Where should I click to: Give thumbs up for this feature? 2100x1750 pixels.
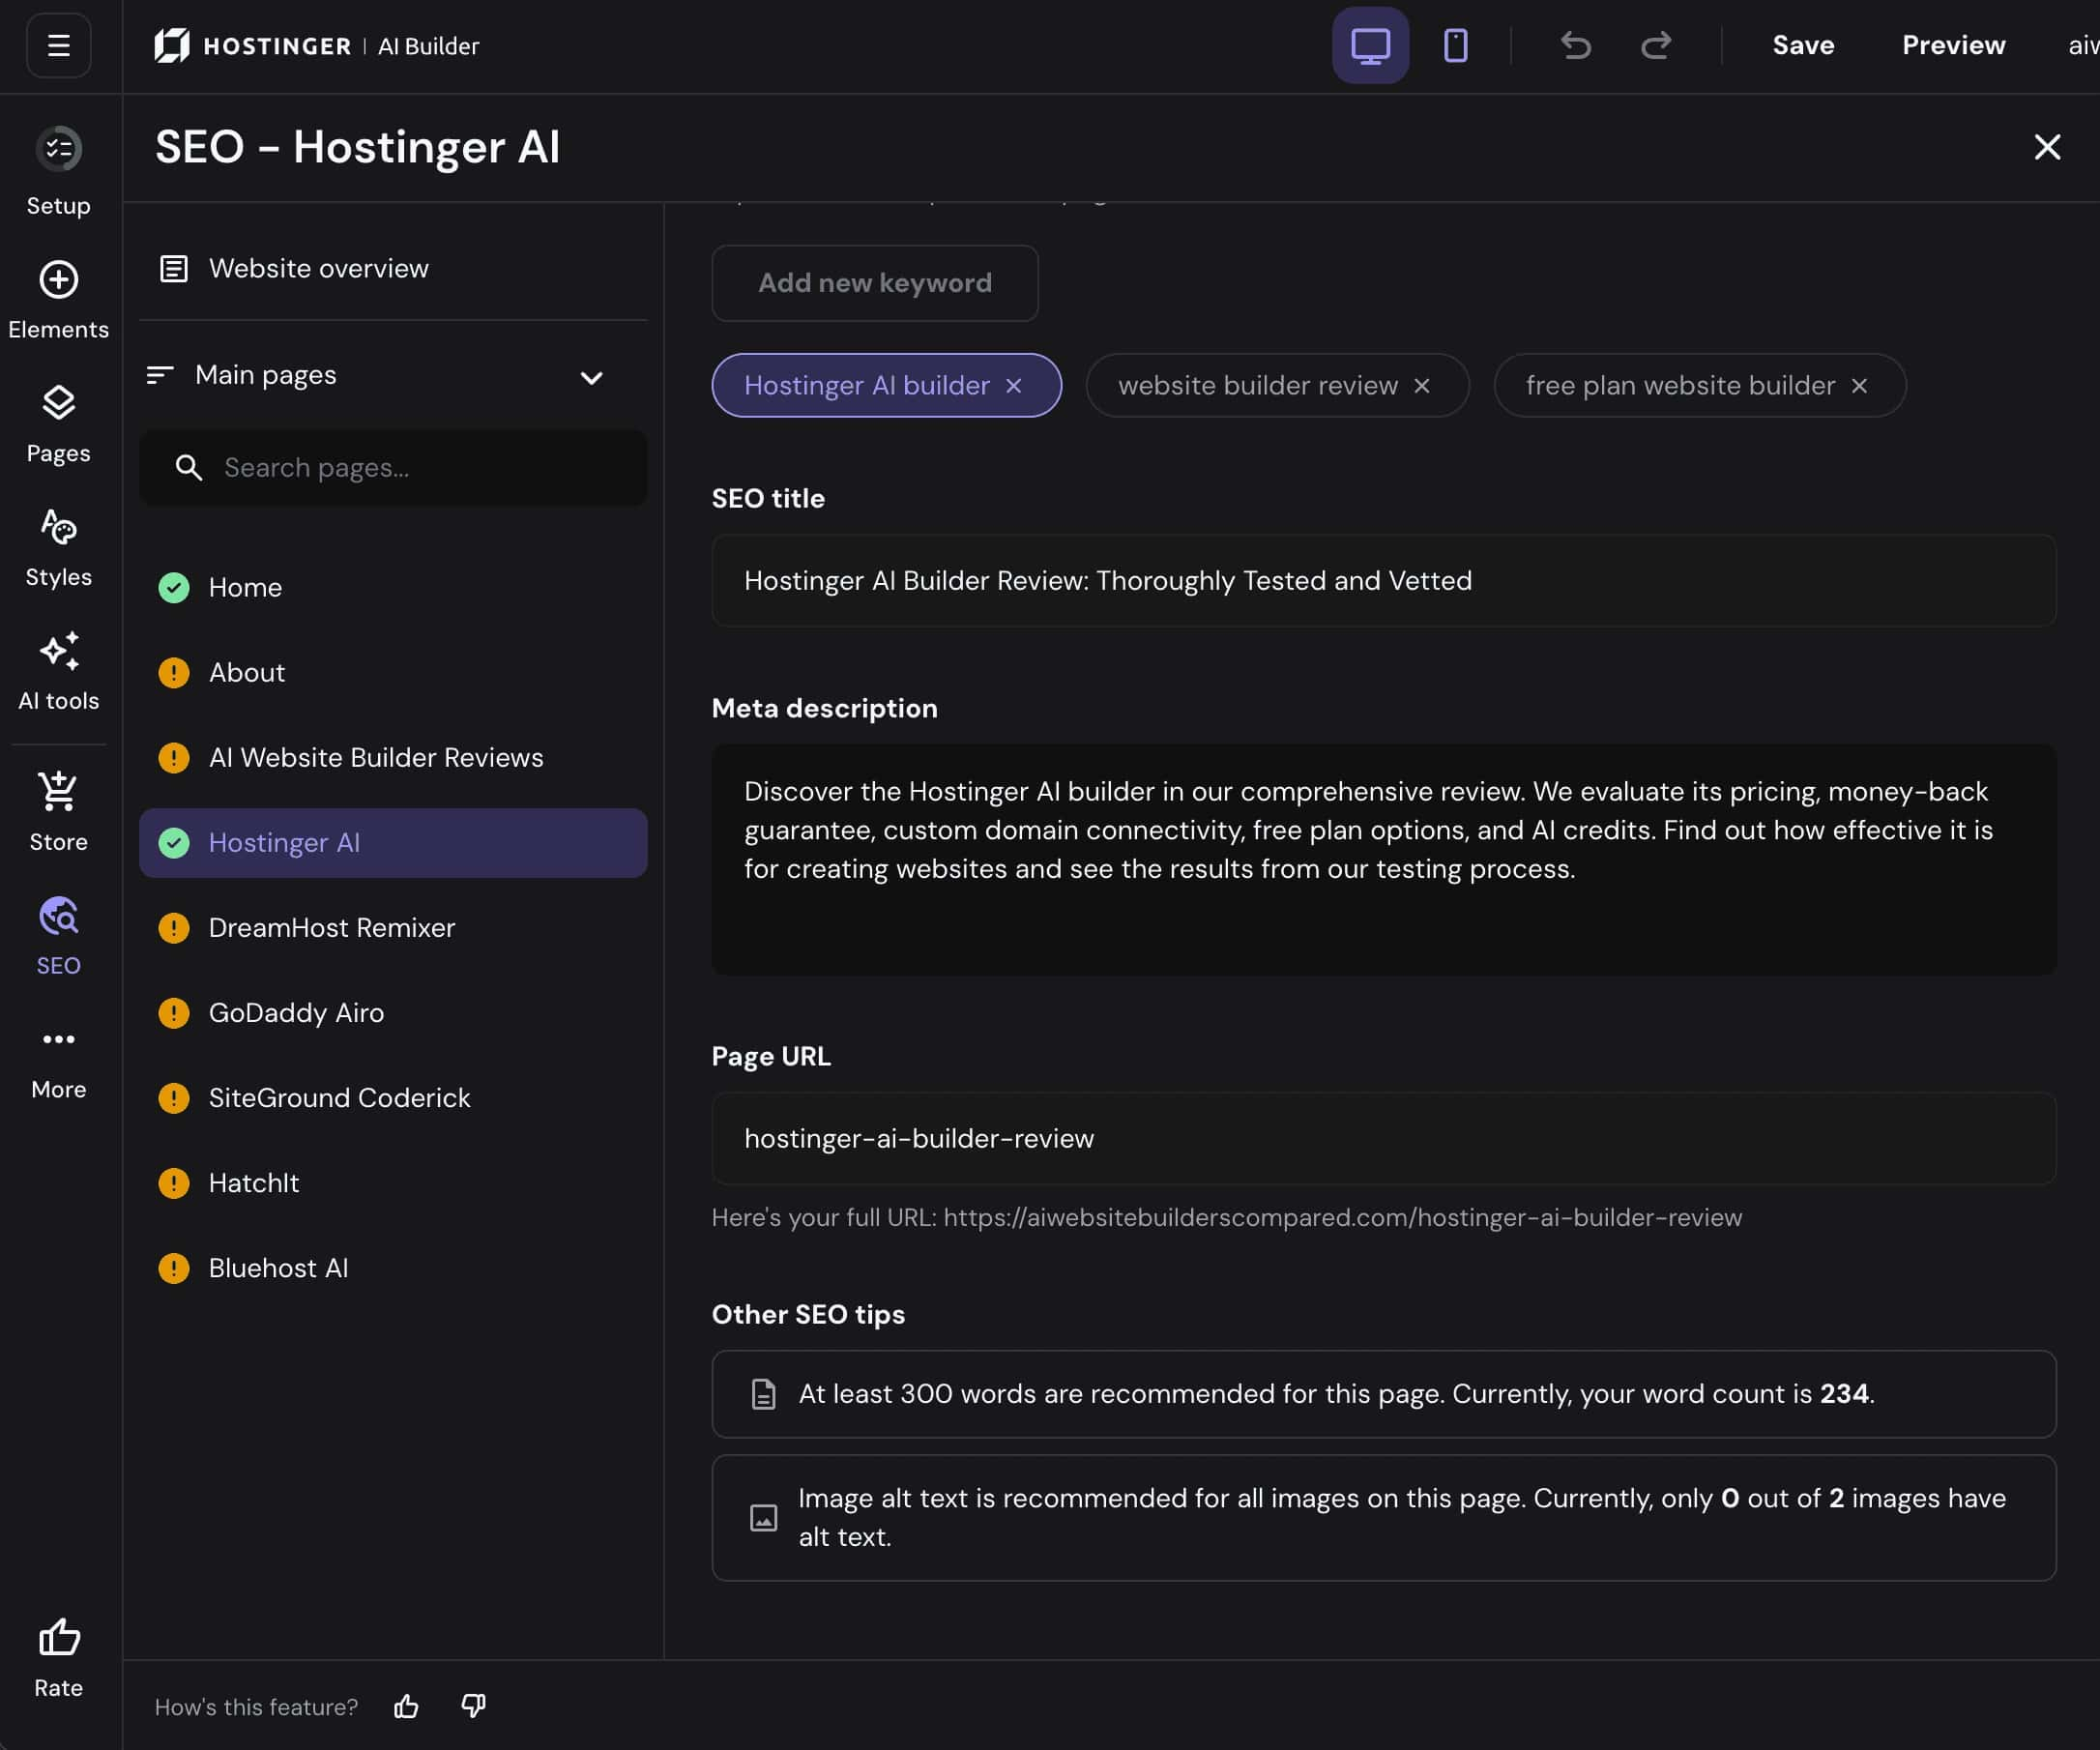406,1706
